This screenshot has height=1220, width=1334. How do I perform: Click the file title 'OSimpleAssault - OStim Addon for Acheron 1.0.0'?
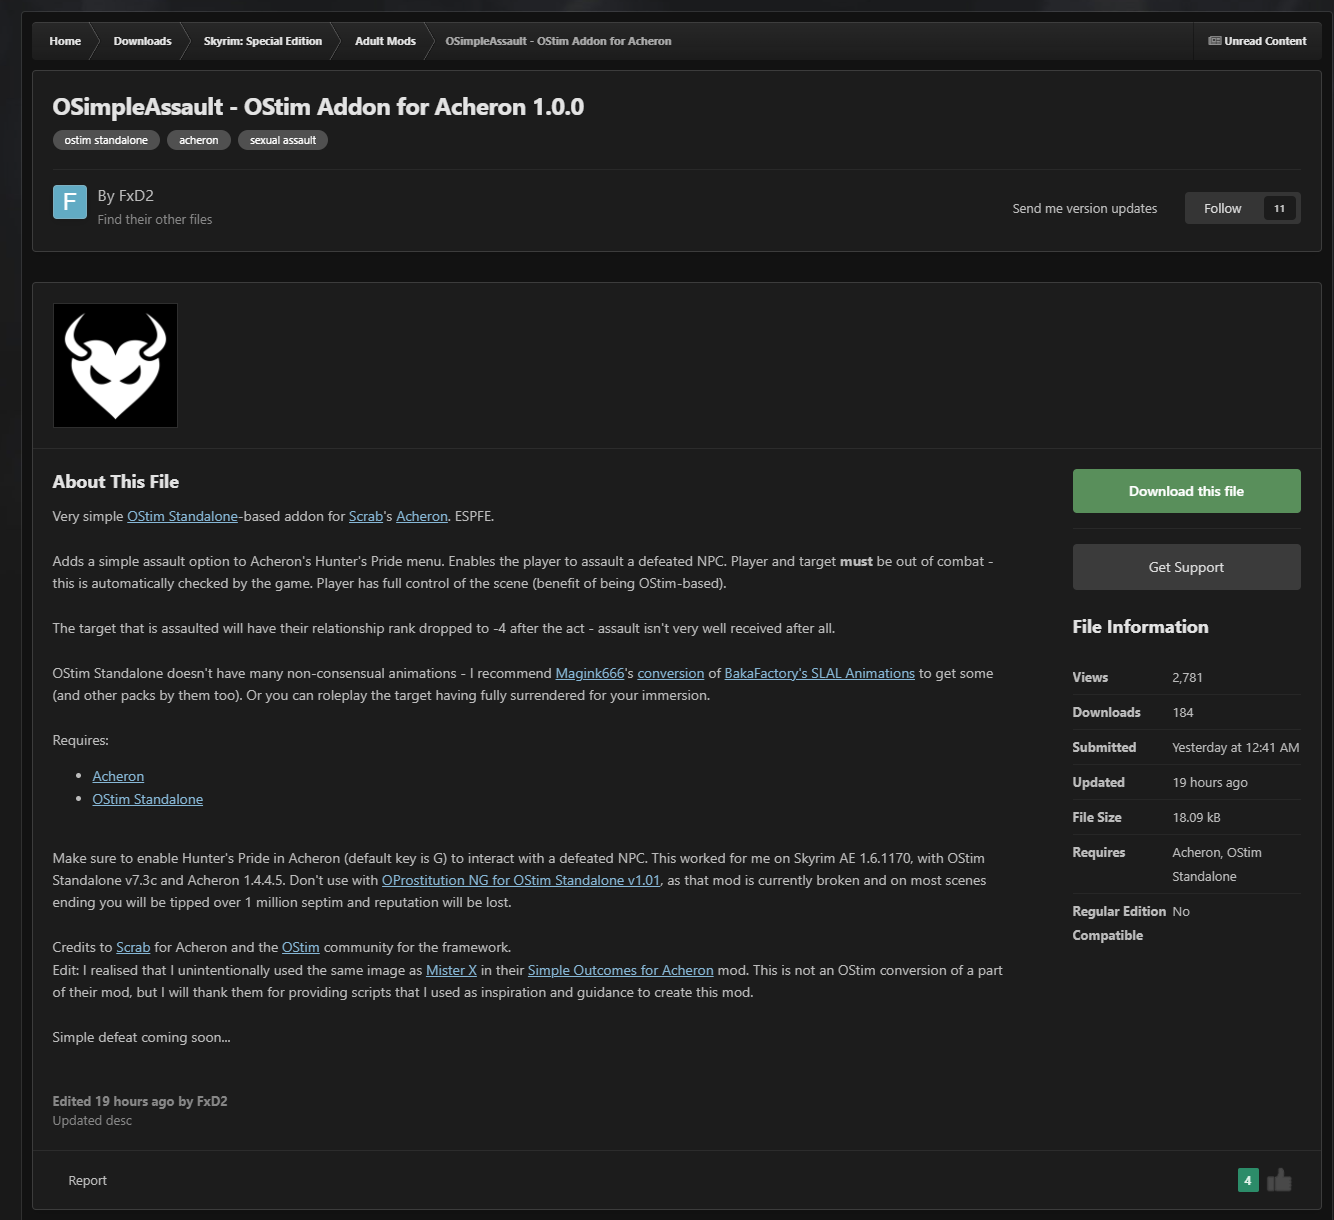pyautogui.click(x=318, y=107)
